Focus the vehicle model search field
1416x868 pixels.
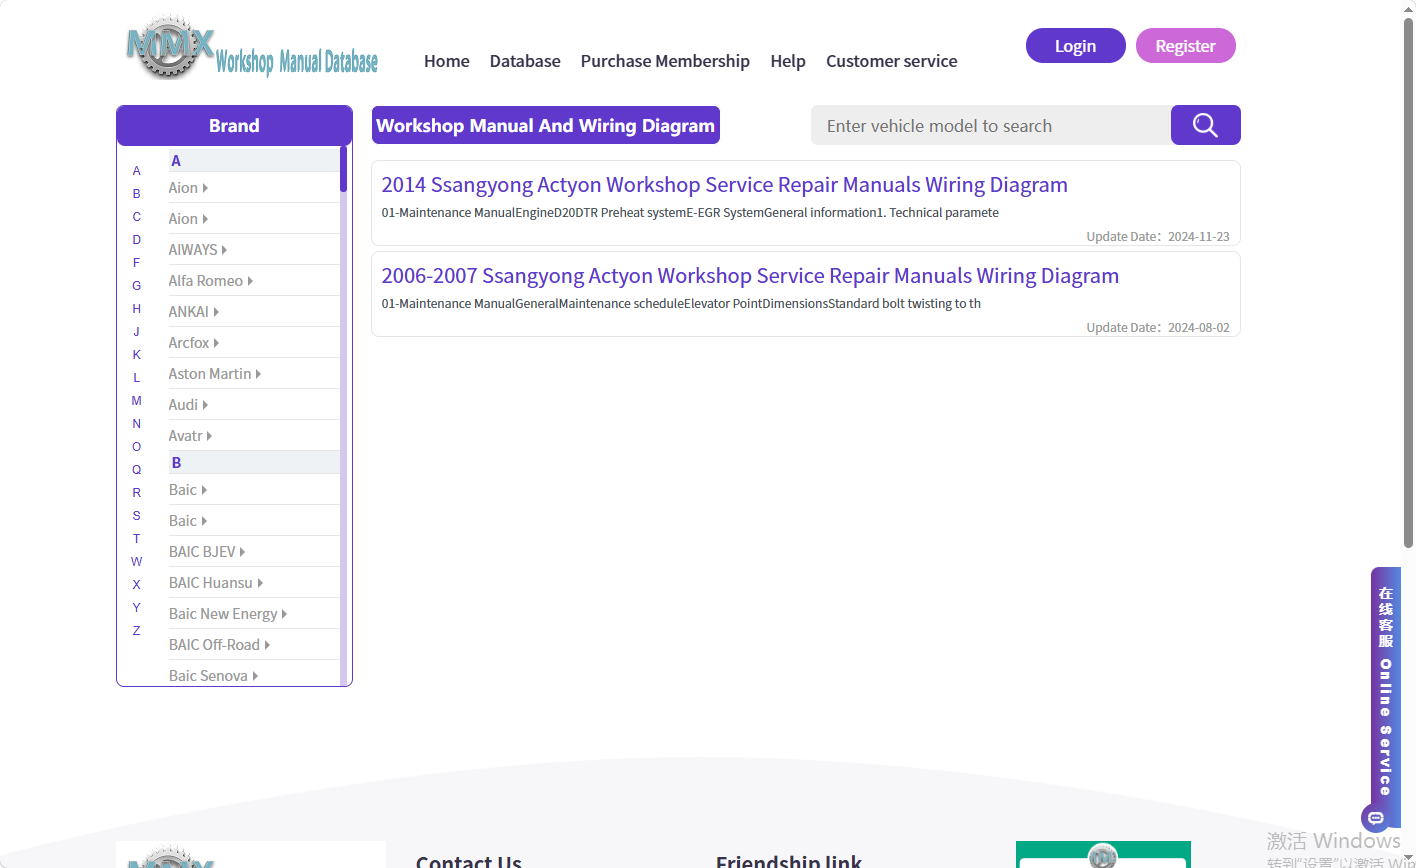991,125
